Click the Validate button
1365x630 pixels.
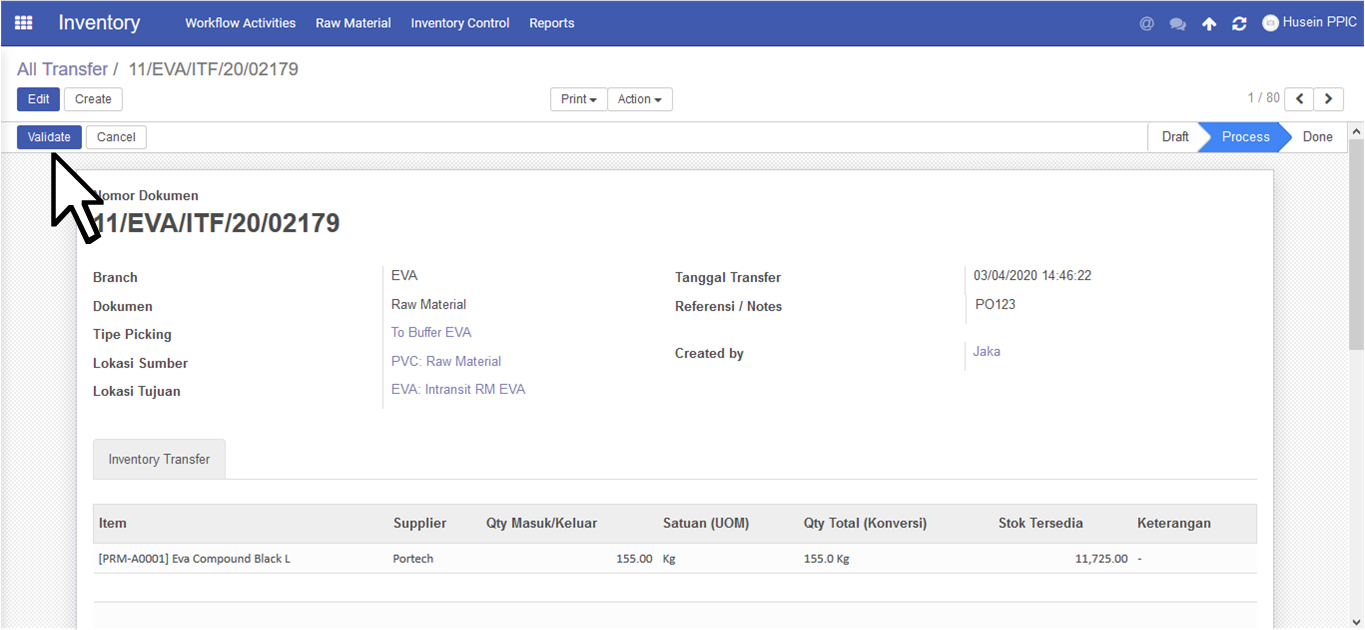[x=49, y=137]
